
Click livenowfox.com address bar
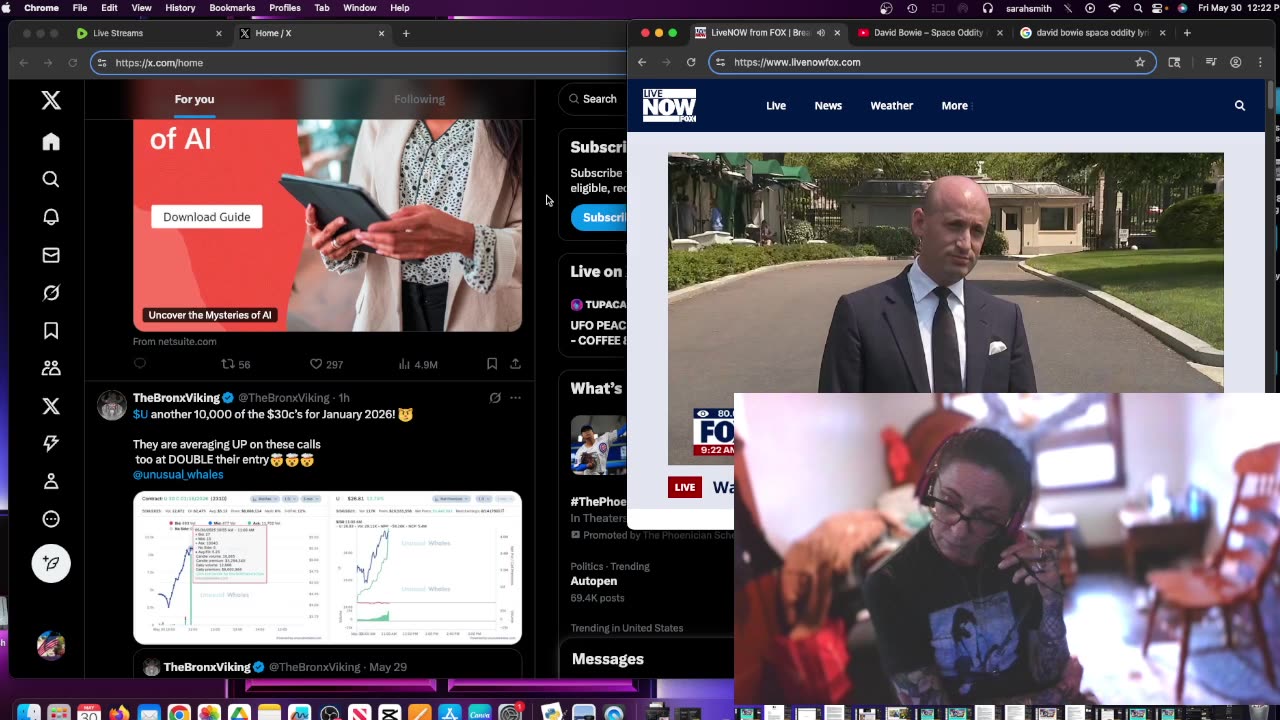point(932,62)
